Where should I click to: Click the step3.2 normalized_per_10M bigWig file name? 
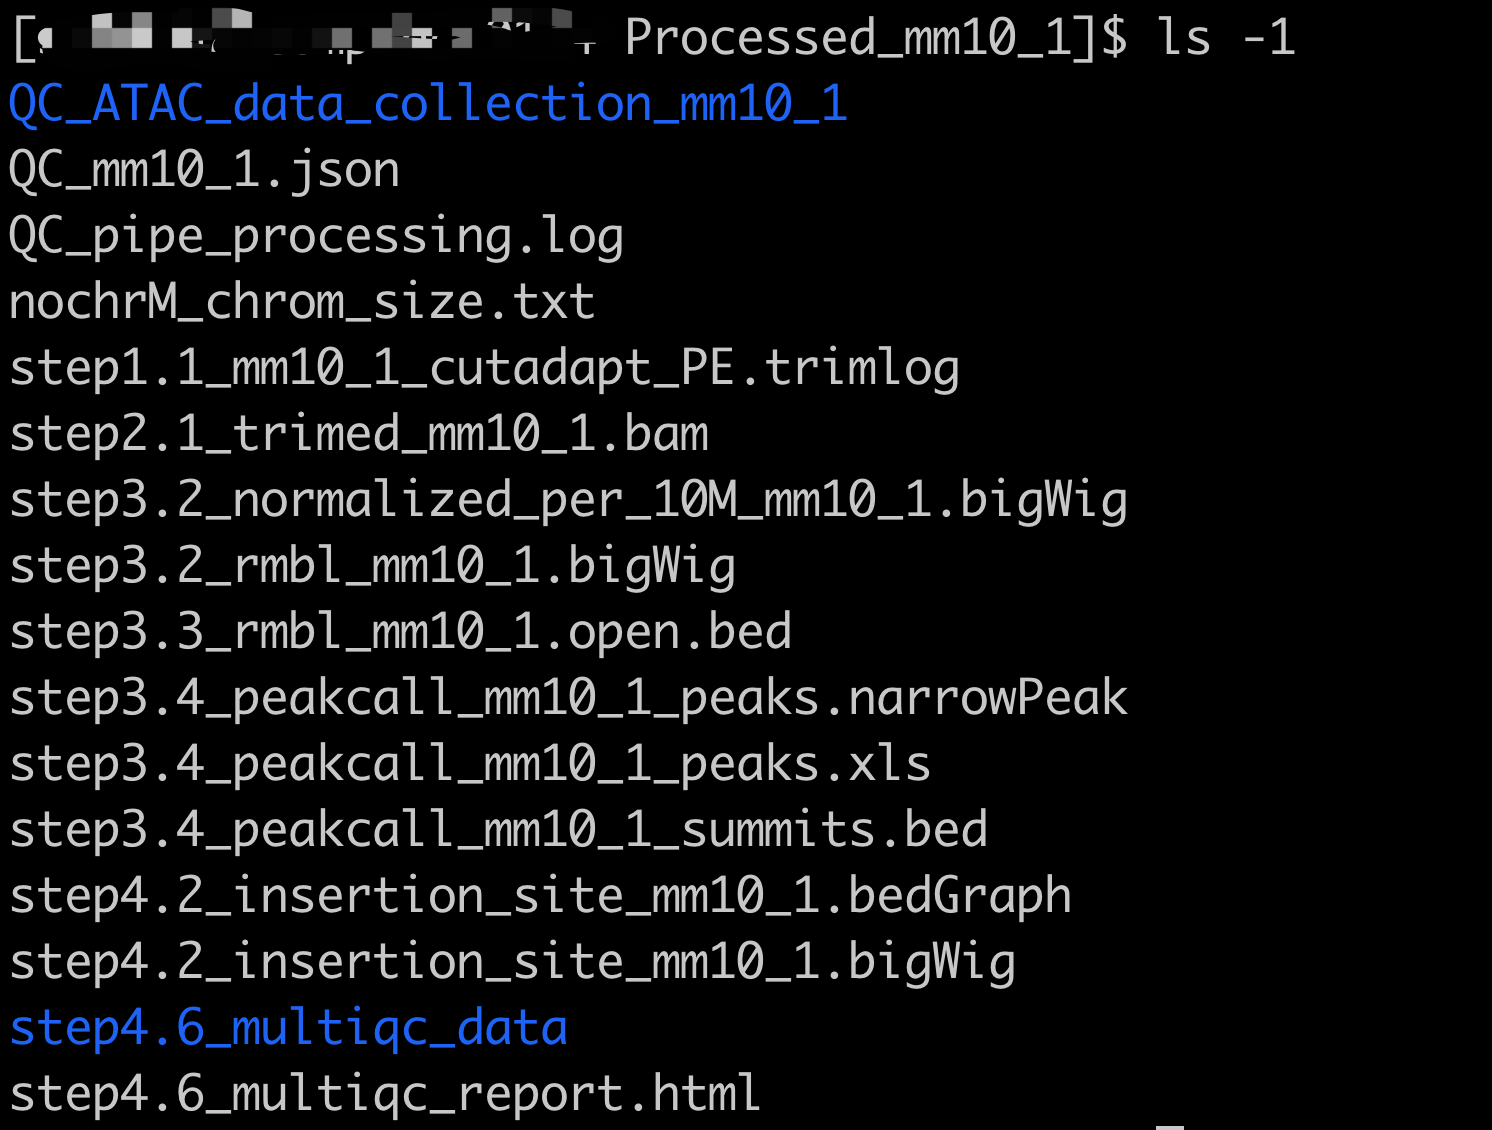[x=568, y=500]
